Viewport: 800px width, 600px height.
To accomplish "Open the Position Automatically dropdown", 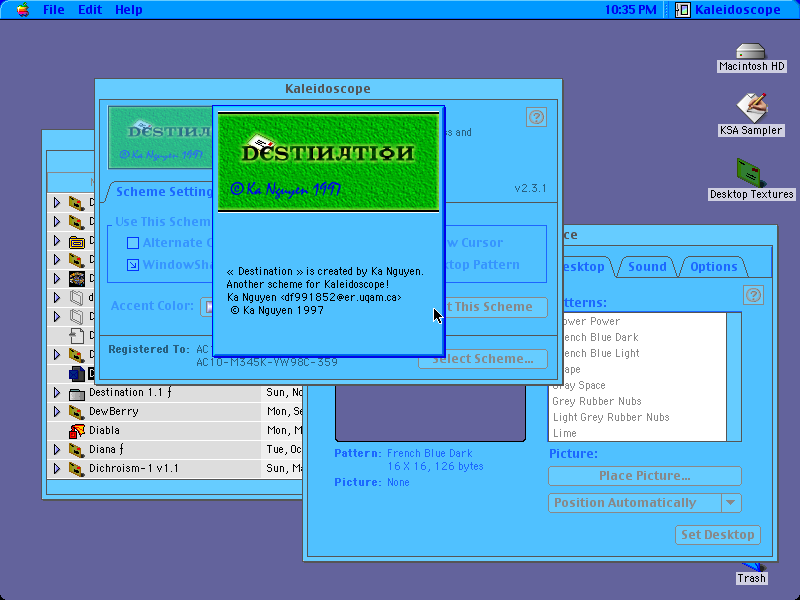I will point(645,503).
